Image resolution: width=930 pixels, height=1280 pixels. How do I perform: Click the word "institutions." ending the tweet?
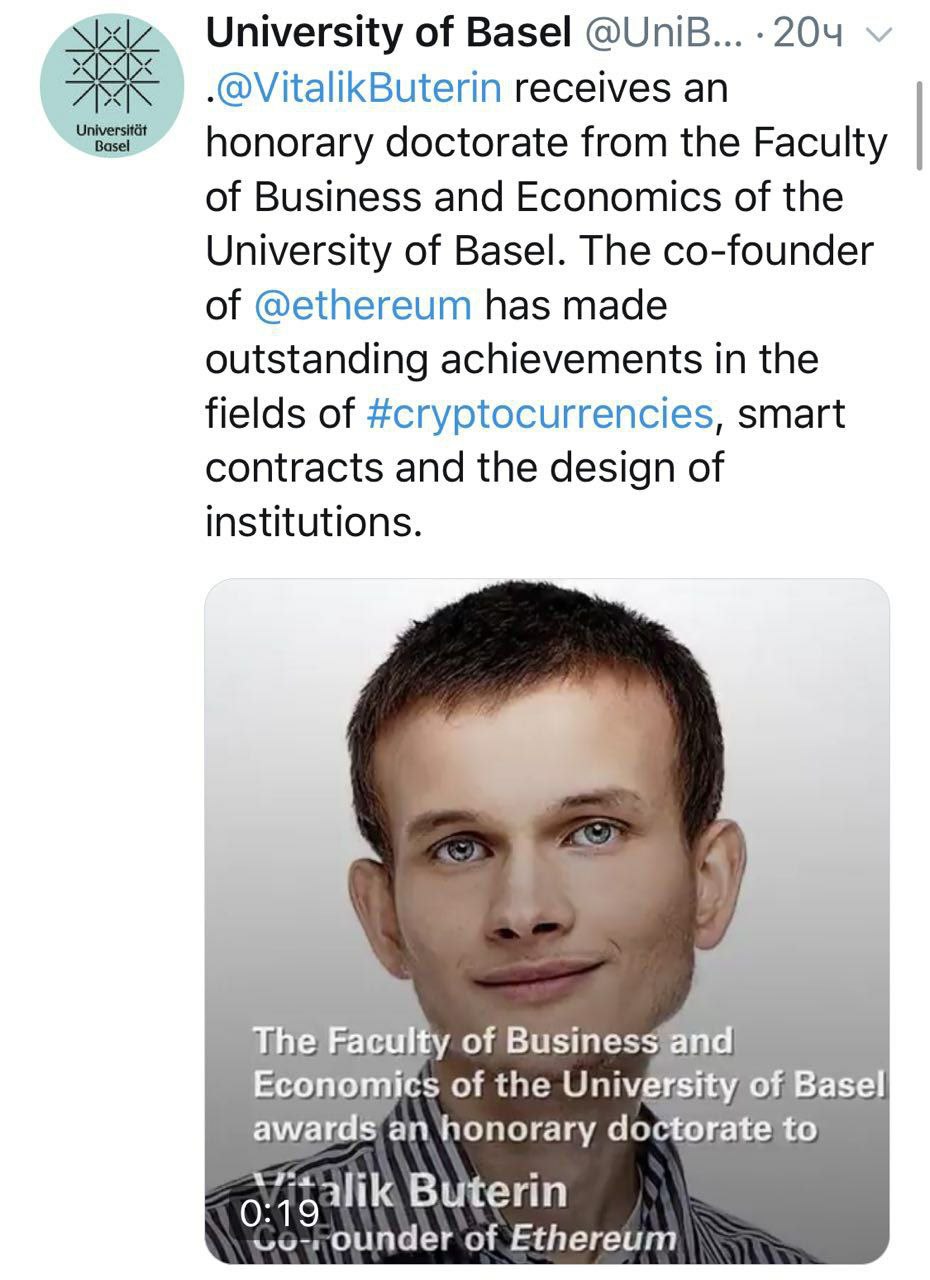314,520
